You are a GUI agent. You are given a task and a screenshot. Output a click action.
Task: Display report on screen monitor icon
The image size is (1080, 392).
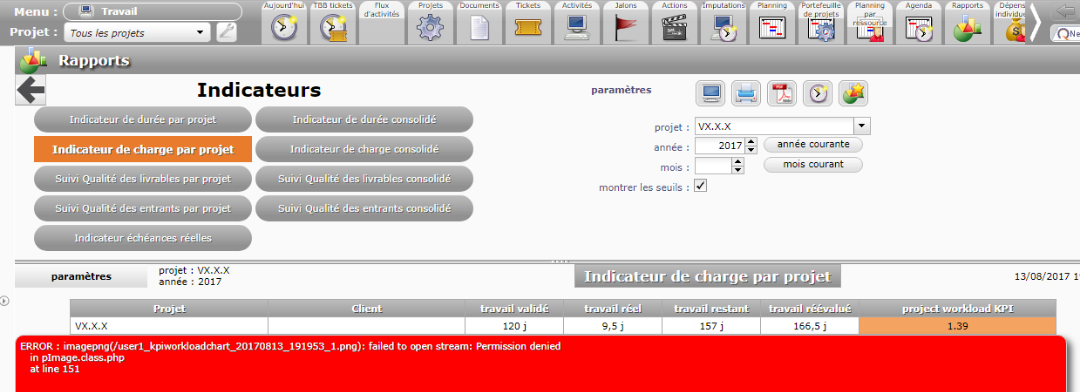pos(710,92)
